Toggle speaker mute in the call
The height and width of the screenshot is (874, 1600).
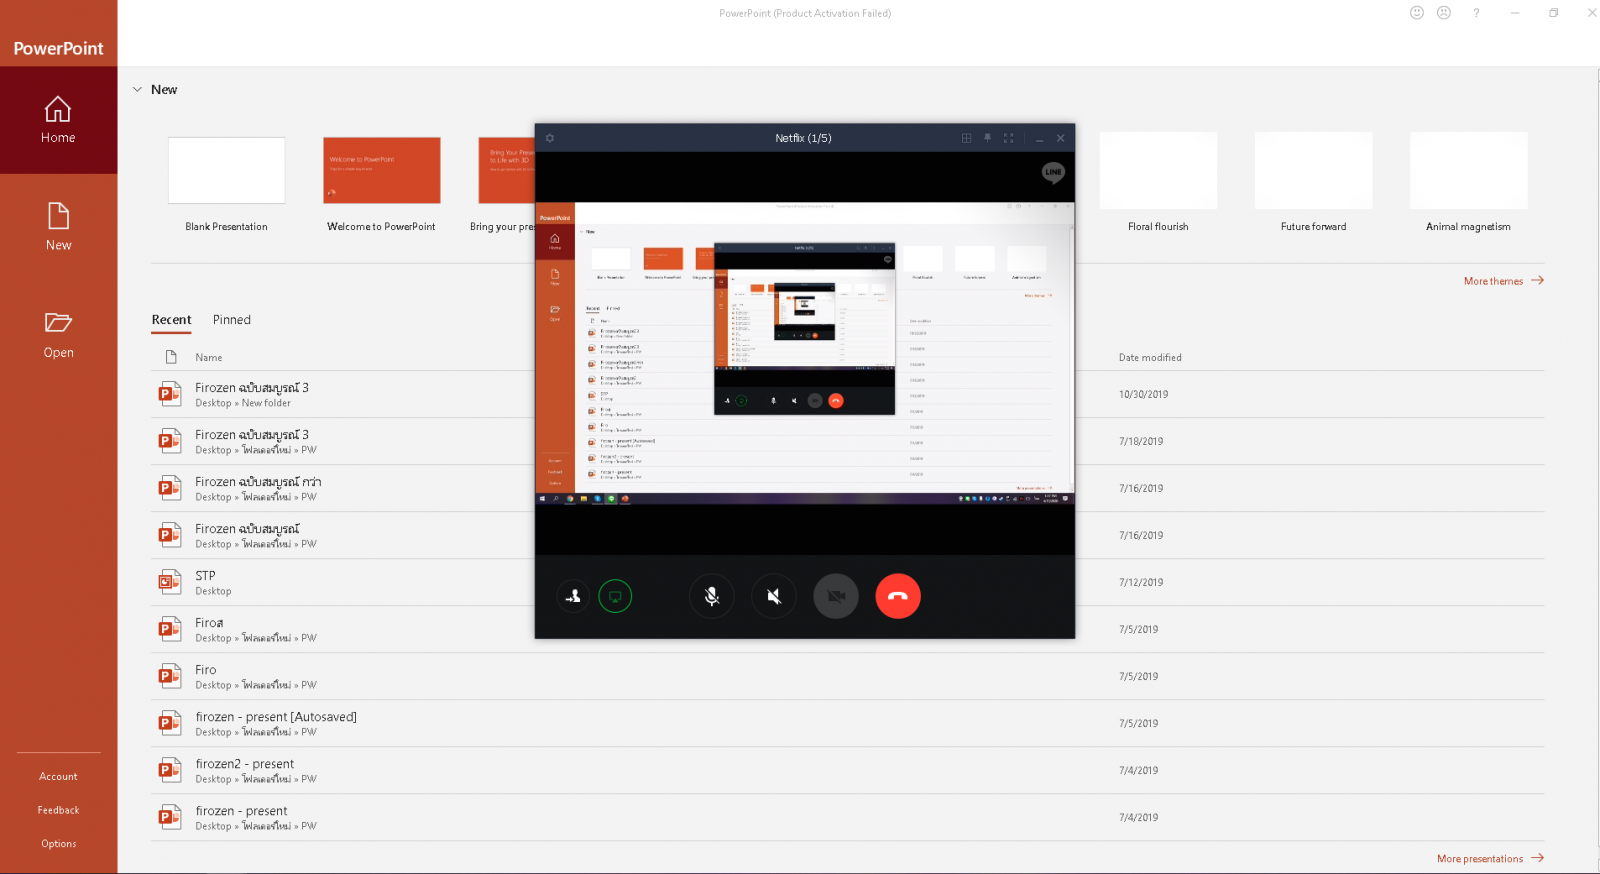(774, 597)
